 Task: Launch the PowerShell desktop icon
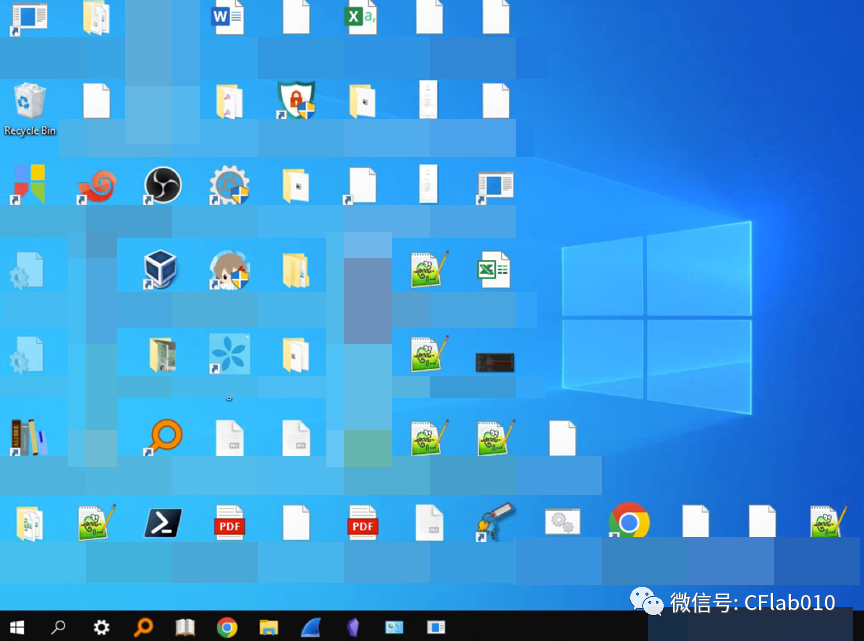[x=163, y=523]
